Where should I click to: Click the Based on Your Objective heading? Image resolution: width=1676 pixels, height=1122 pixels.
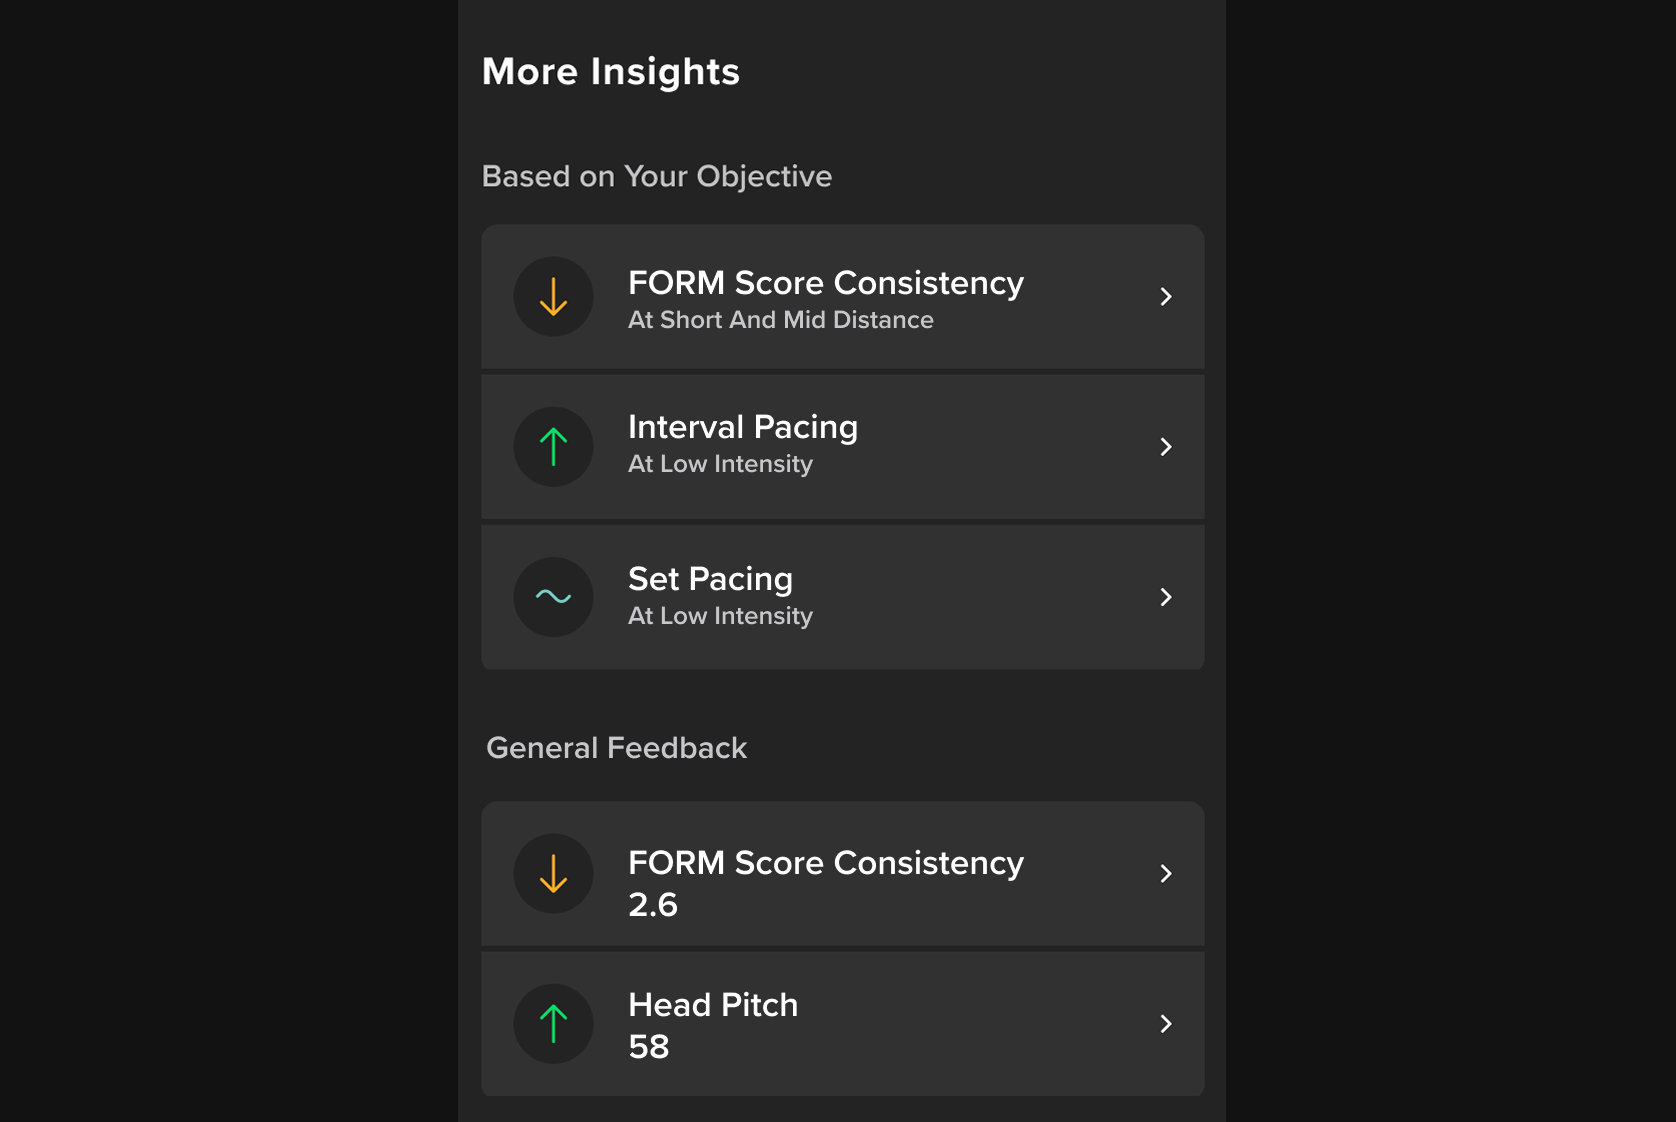pyautogui.click(x=656, y=176)
